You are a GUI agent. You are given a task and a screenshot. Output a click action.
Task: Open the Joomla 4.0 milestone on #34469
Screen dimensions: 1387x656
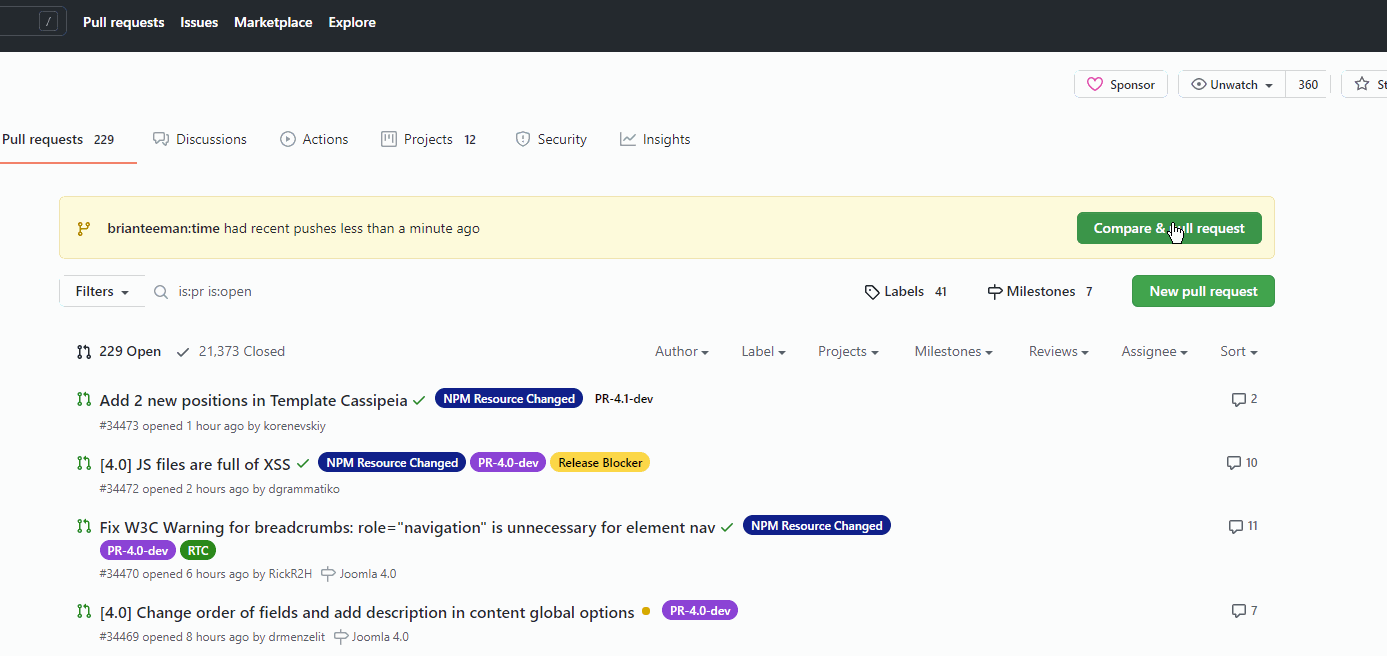coord(371,637)
